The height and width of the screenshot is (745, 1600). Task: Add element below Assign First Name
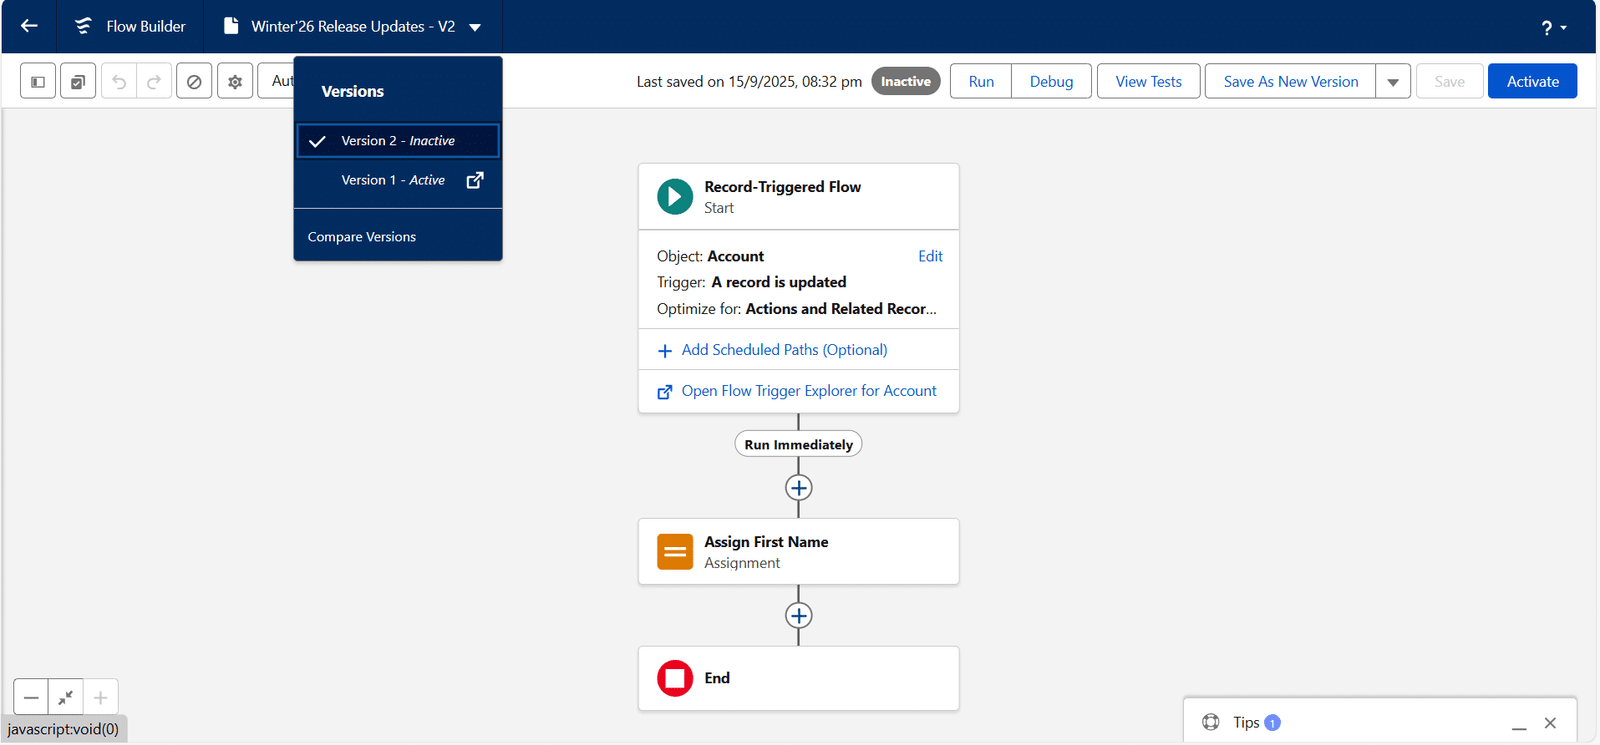click(x=798, y=616)
